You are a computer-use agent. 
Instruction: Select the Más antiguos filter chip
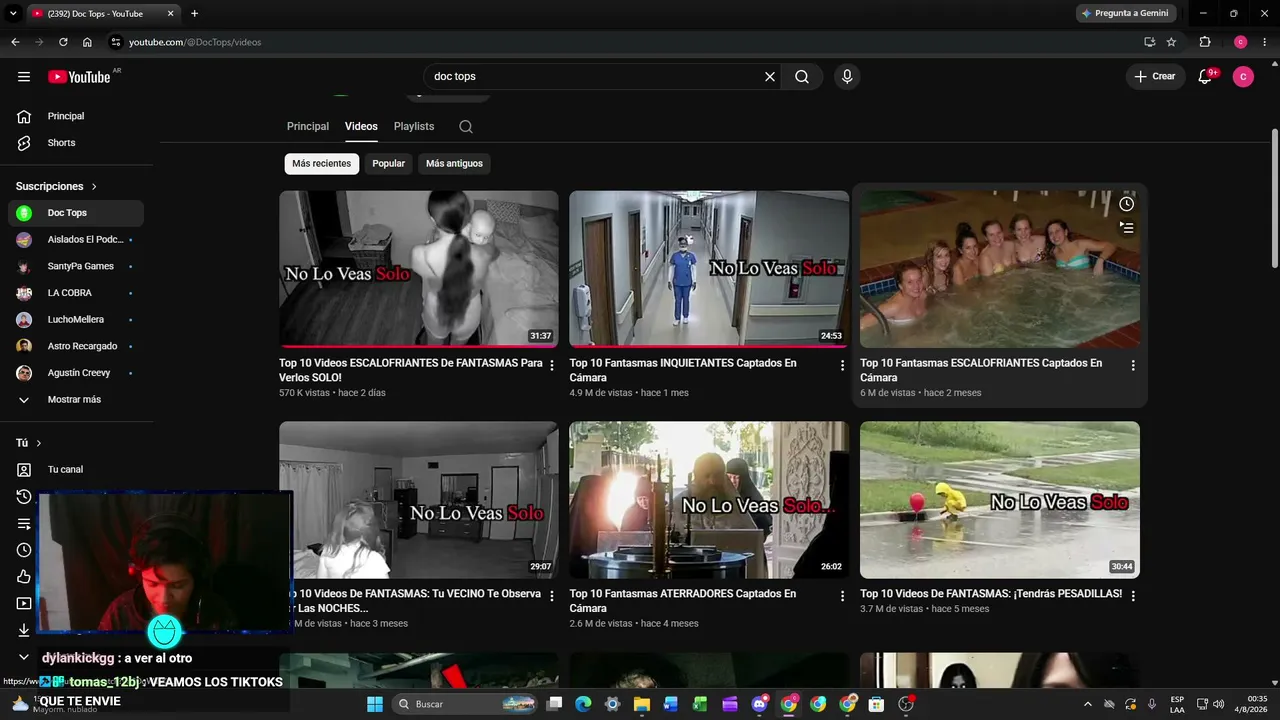[x=454, y=164]
